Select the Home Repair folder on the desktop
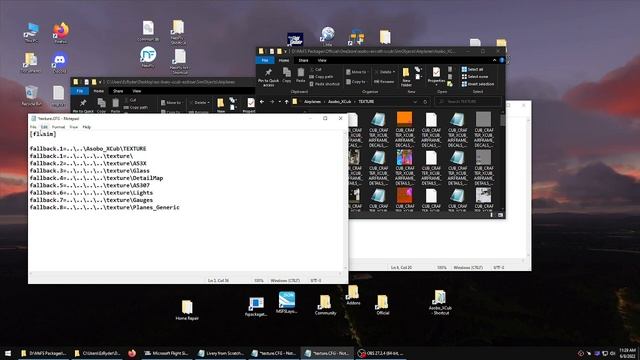 187,310
